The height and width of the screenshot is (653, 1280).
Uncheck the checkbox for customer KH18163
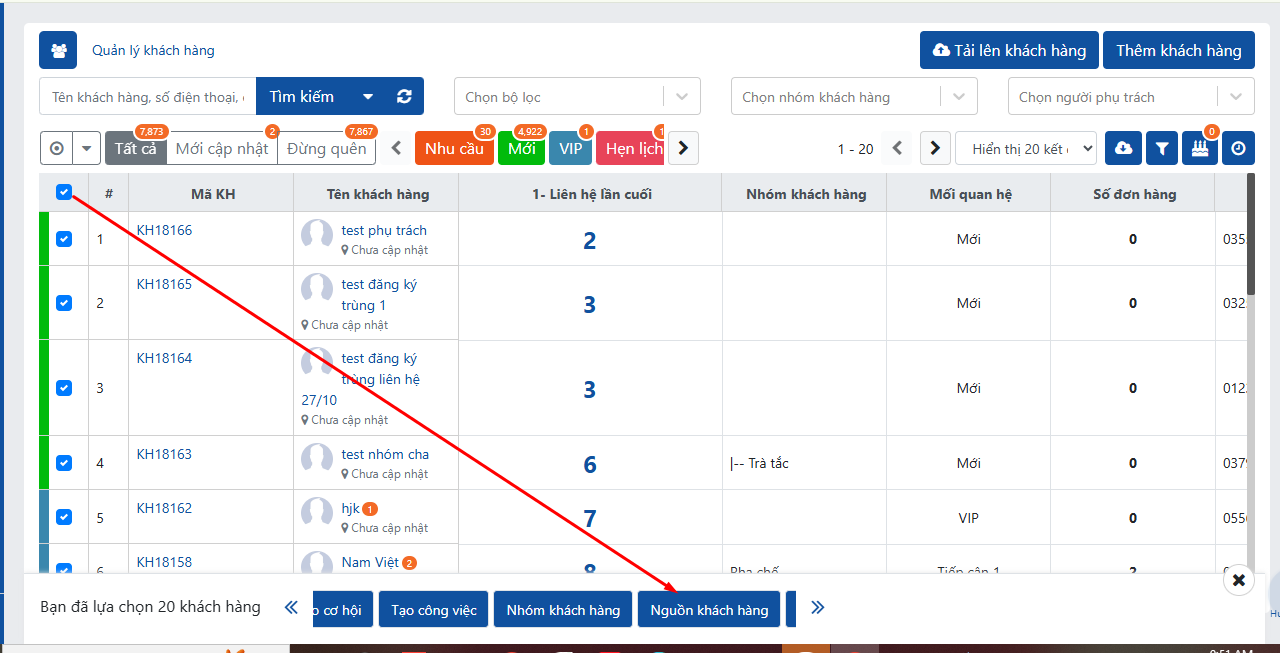click(x=64, y=463)
